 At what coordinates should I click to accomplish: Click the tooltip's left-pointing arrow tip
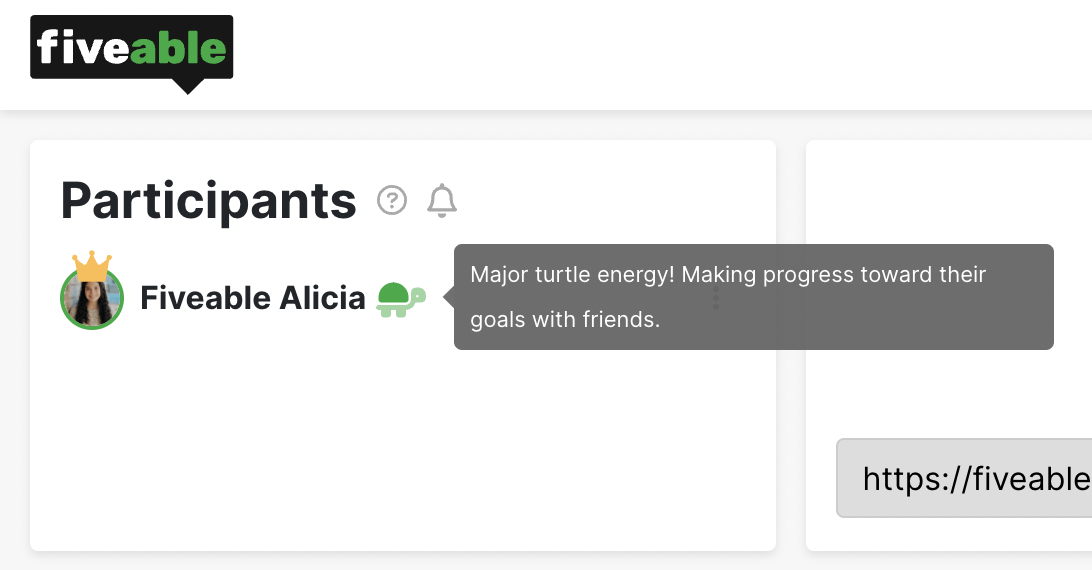(446, 298)
